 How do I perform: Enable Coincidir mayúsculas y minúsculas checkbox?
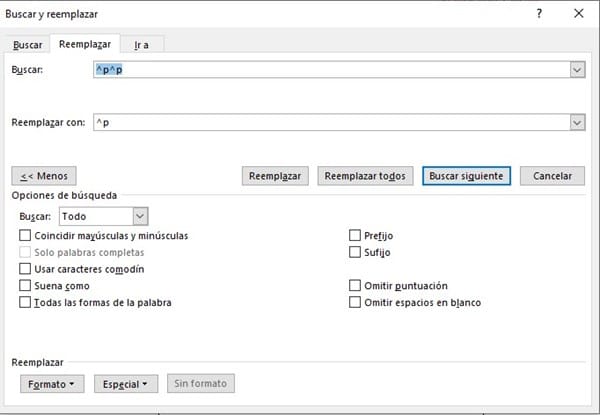pos(25,235)
